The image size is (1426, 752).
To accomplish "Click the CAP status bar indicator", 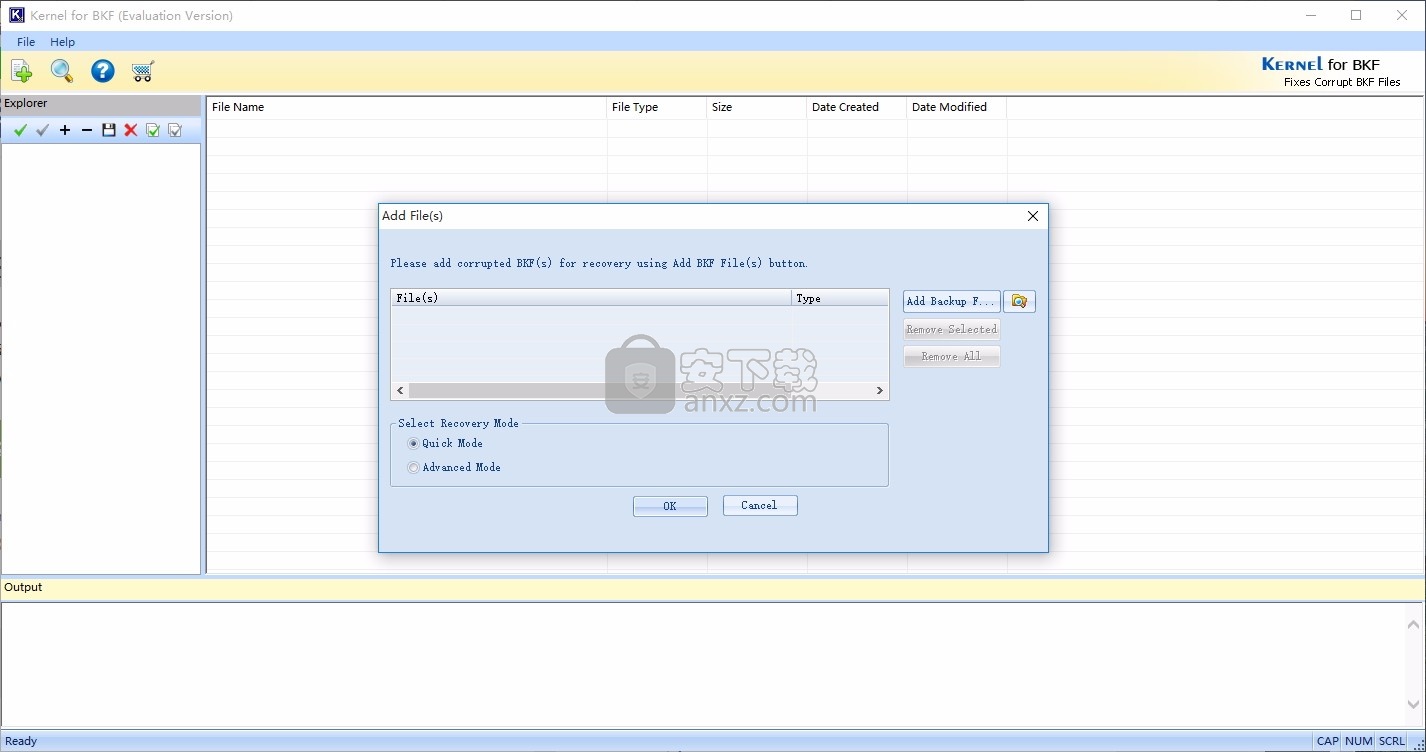I will pos(1327,741).
